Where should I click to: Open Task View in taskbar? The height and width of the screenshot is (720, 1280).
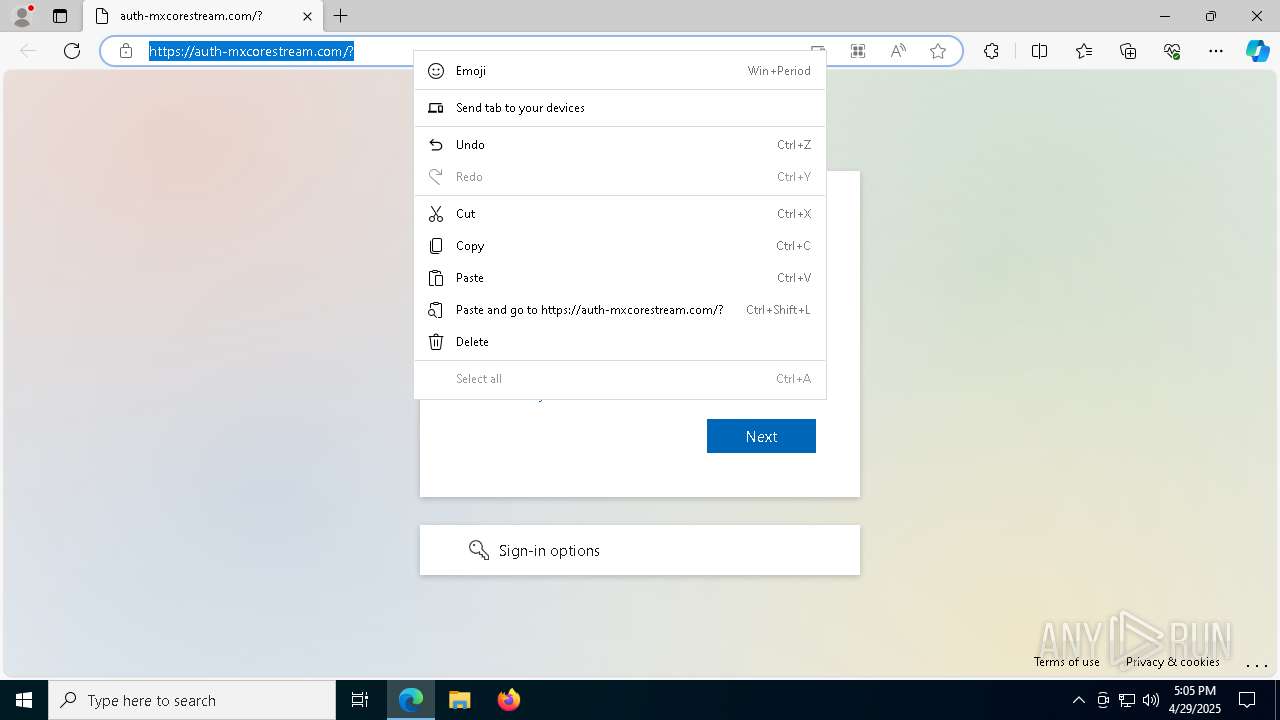pos(360,700)
